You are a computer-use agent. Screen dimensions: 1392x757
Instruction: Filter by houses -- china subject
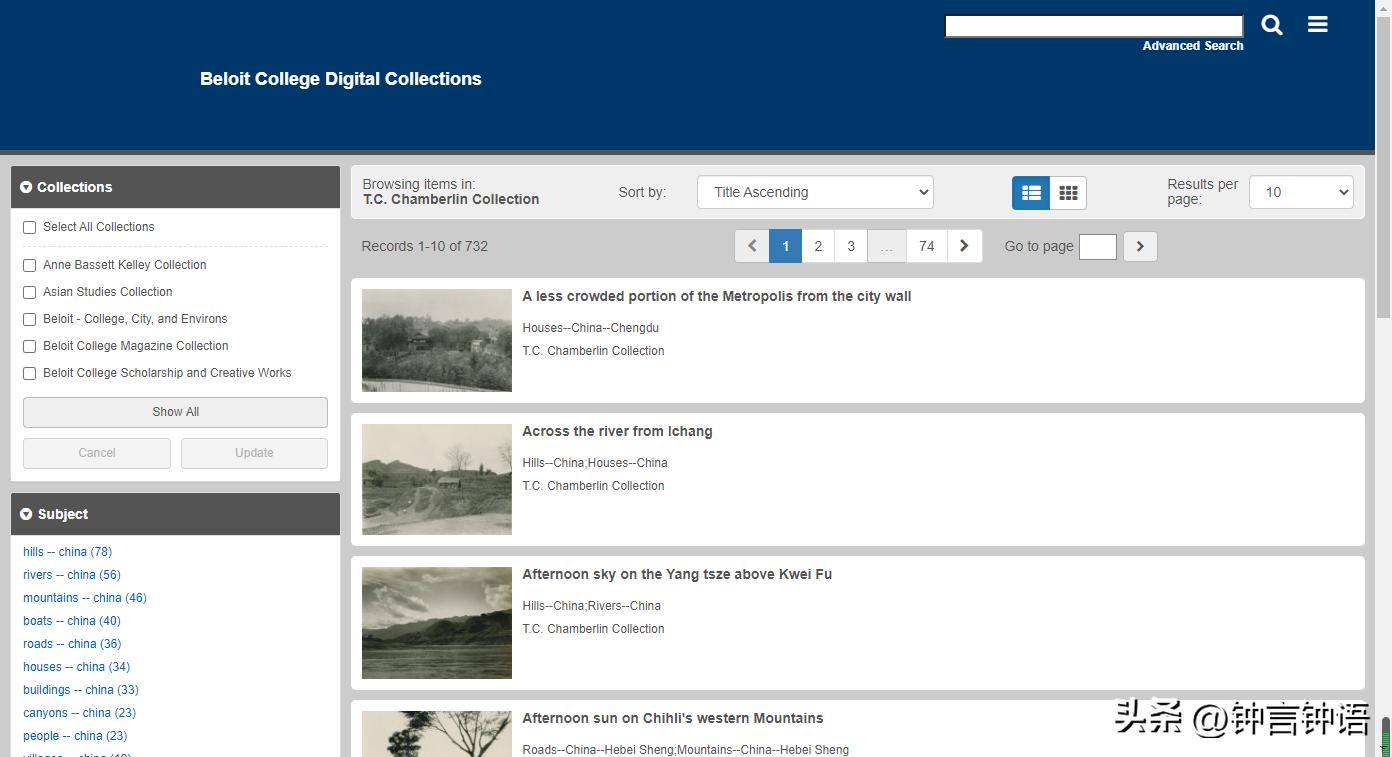tap(77, 667)
